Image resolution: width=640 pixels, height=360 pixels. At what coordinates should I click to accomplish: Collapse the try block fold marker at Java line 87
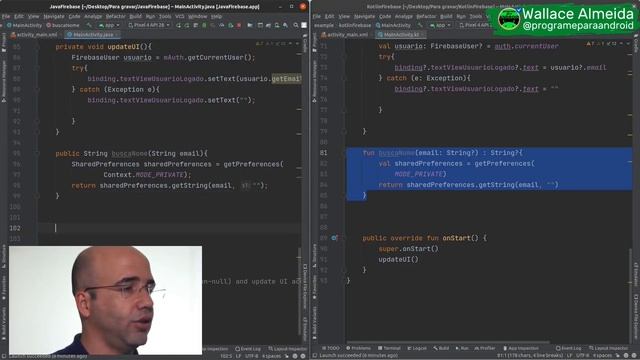pos(37,68)
